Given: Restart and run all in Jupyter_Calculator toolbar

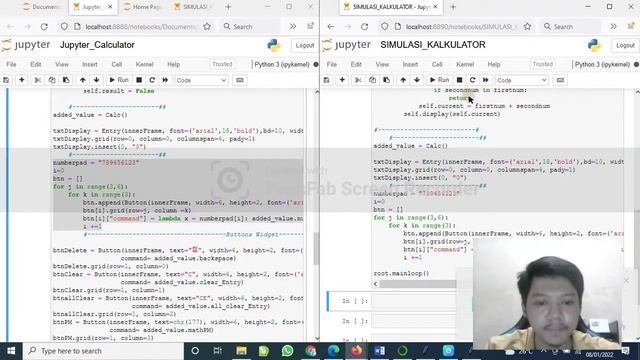Looking at the screenshot, I should pyautogui.click(x=165, y=80).
